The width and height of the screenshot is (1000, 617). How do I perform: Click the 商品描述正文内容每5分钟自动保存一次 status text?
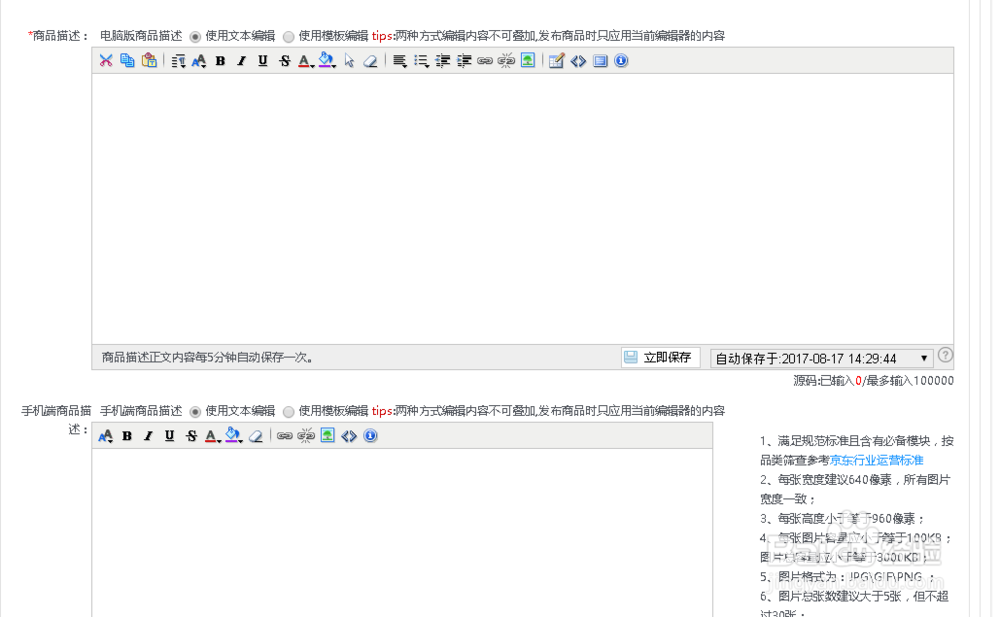(x=207, y=357)
